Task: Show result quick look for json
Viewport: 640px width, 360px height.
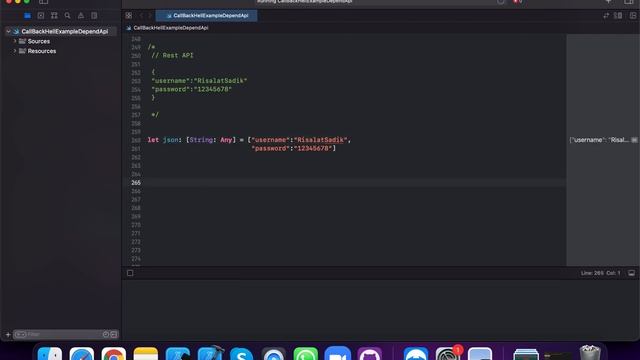Action: pyautogui.click(x=634, y=140)
